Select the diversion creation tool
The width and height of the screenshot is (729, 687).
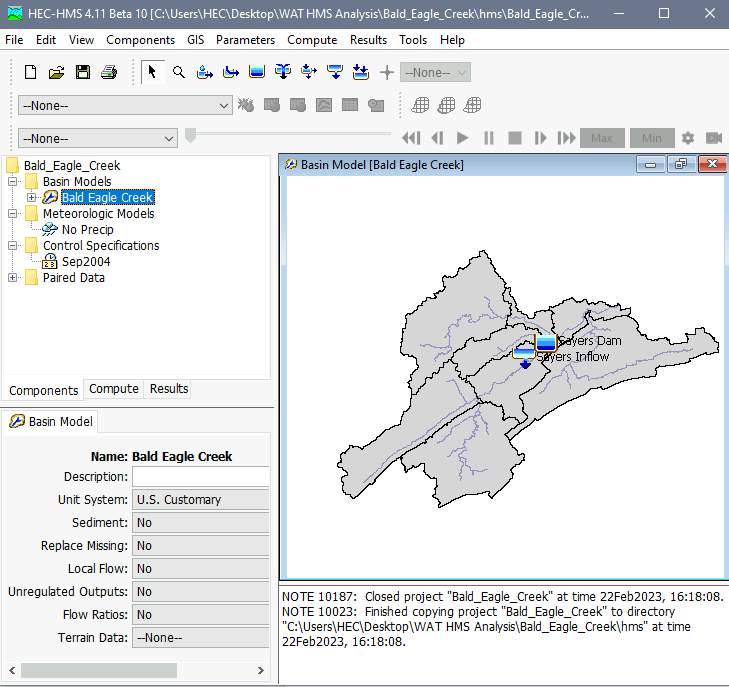(309, 73)
